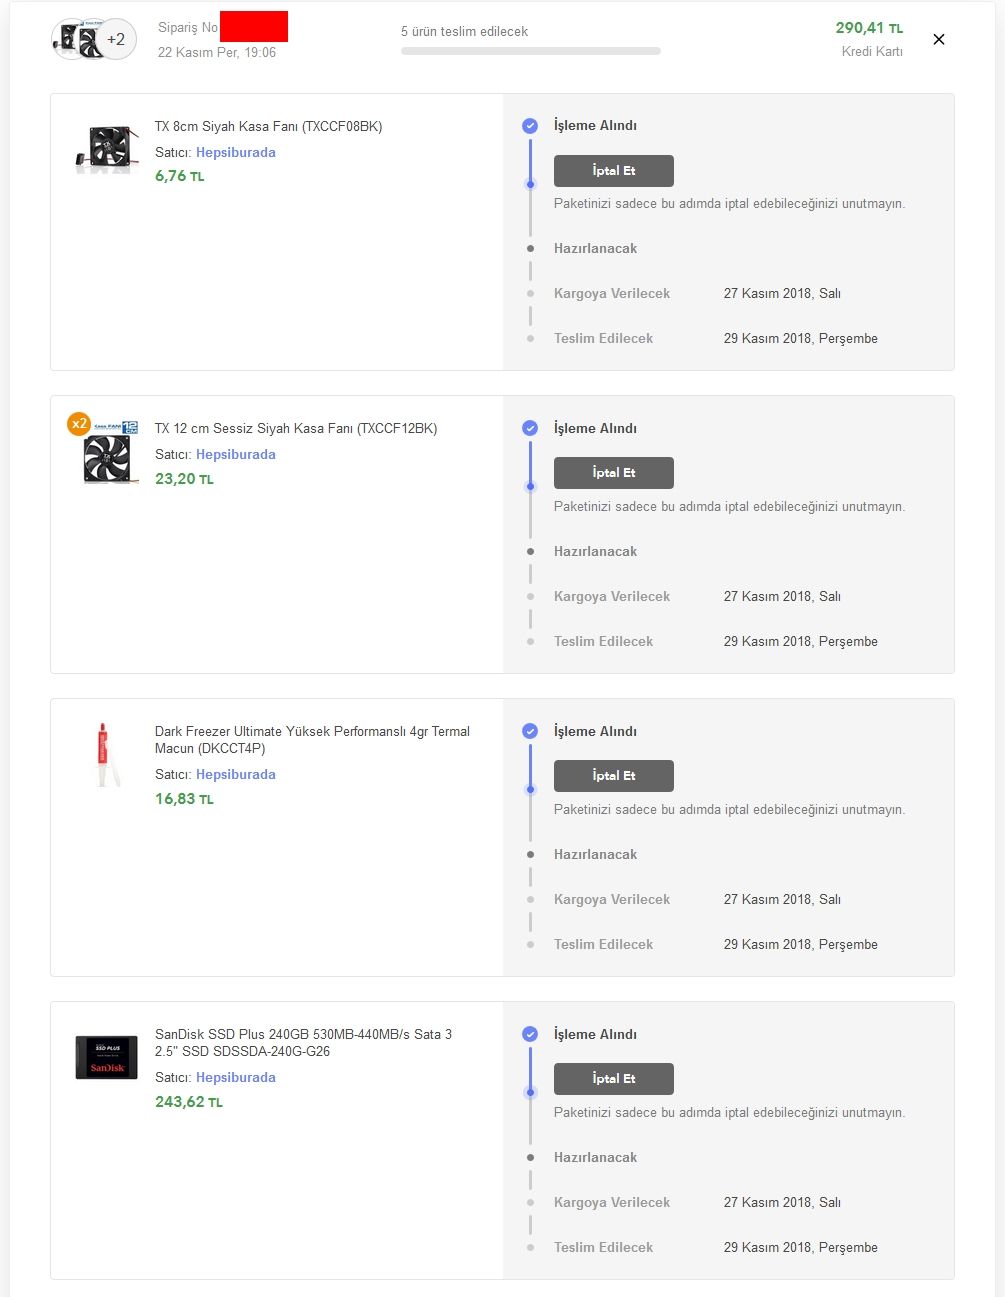Cancel the TX 8cm fan order

pos(613,171)
